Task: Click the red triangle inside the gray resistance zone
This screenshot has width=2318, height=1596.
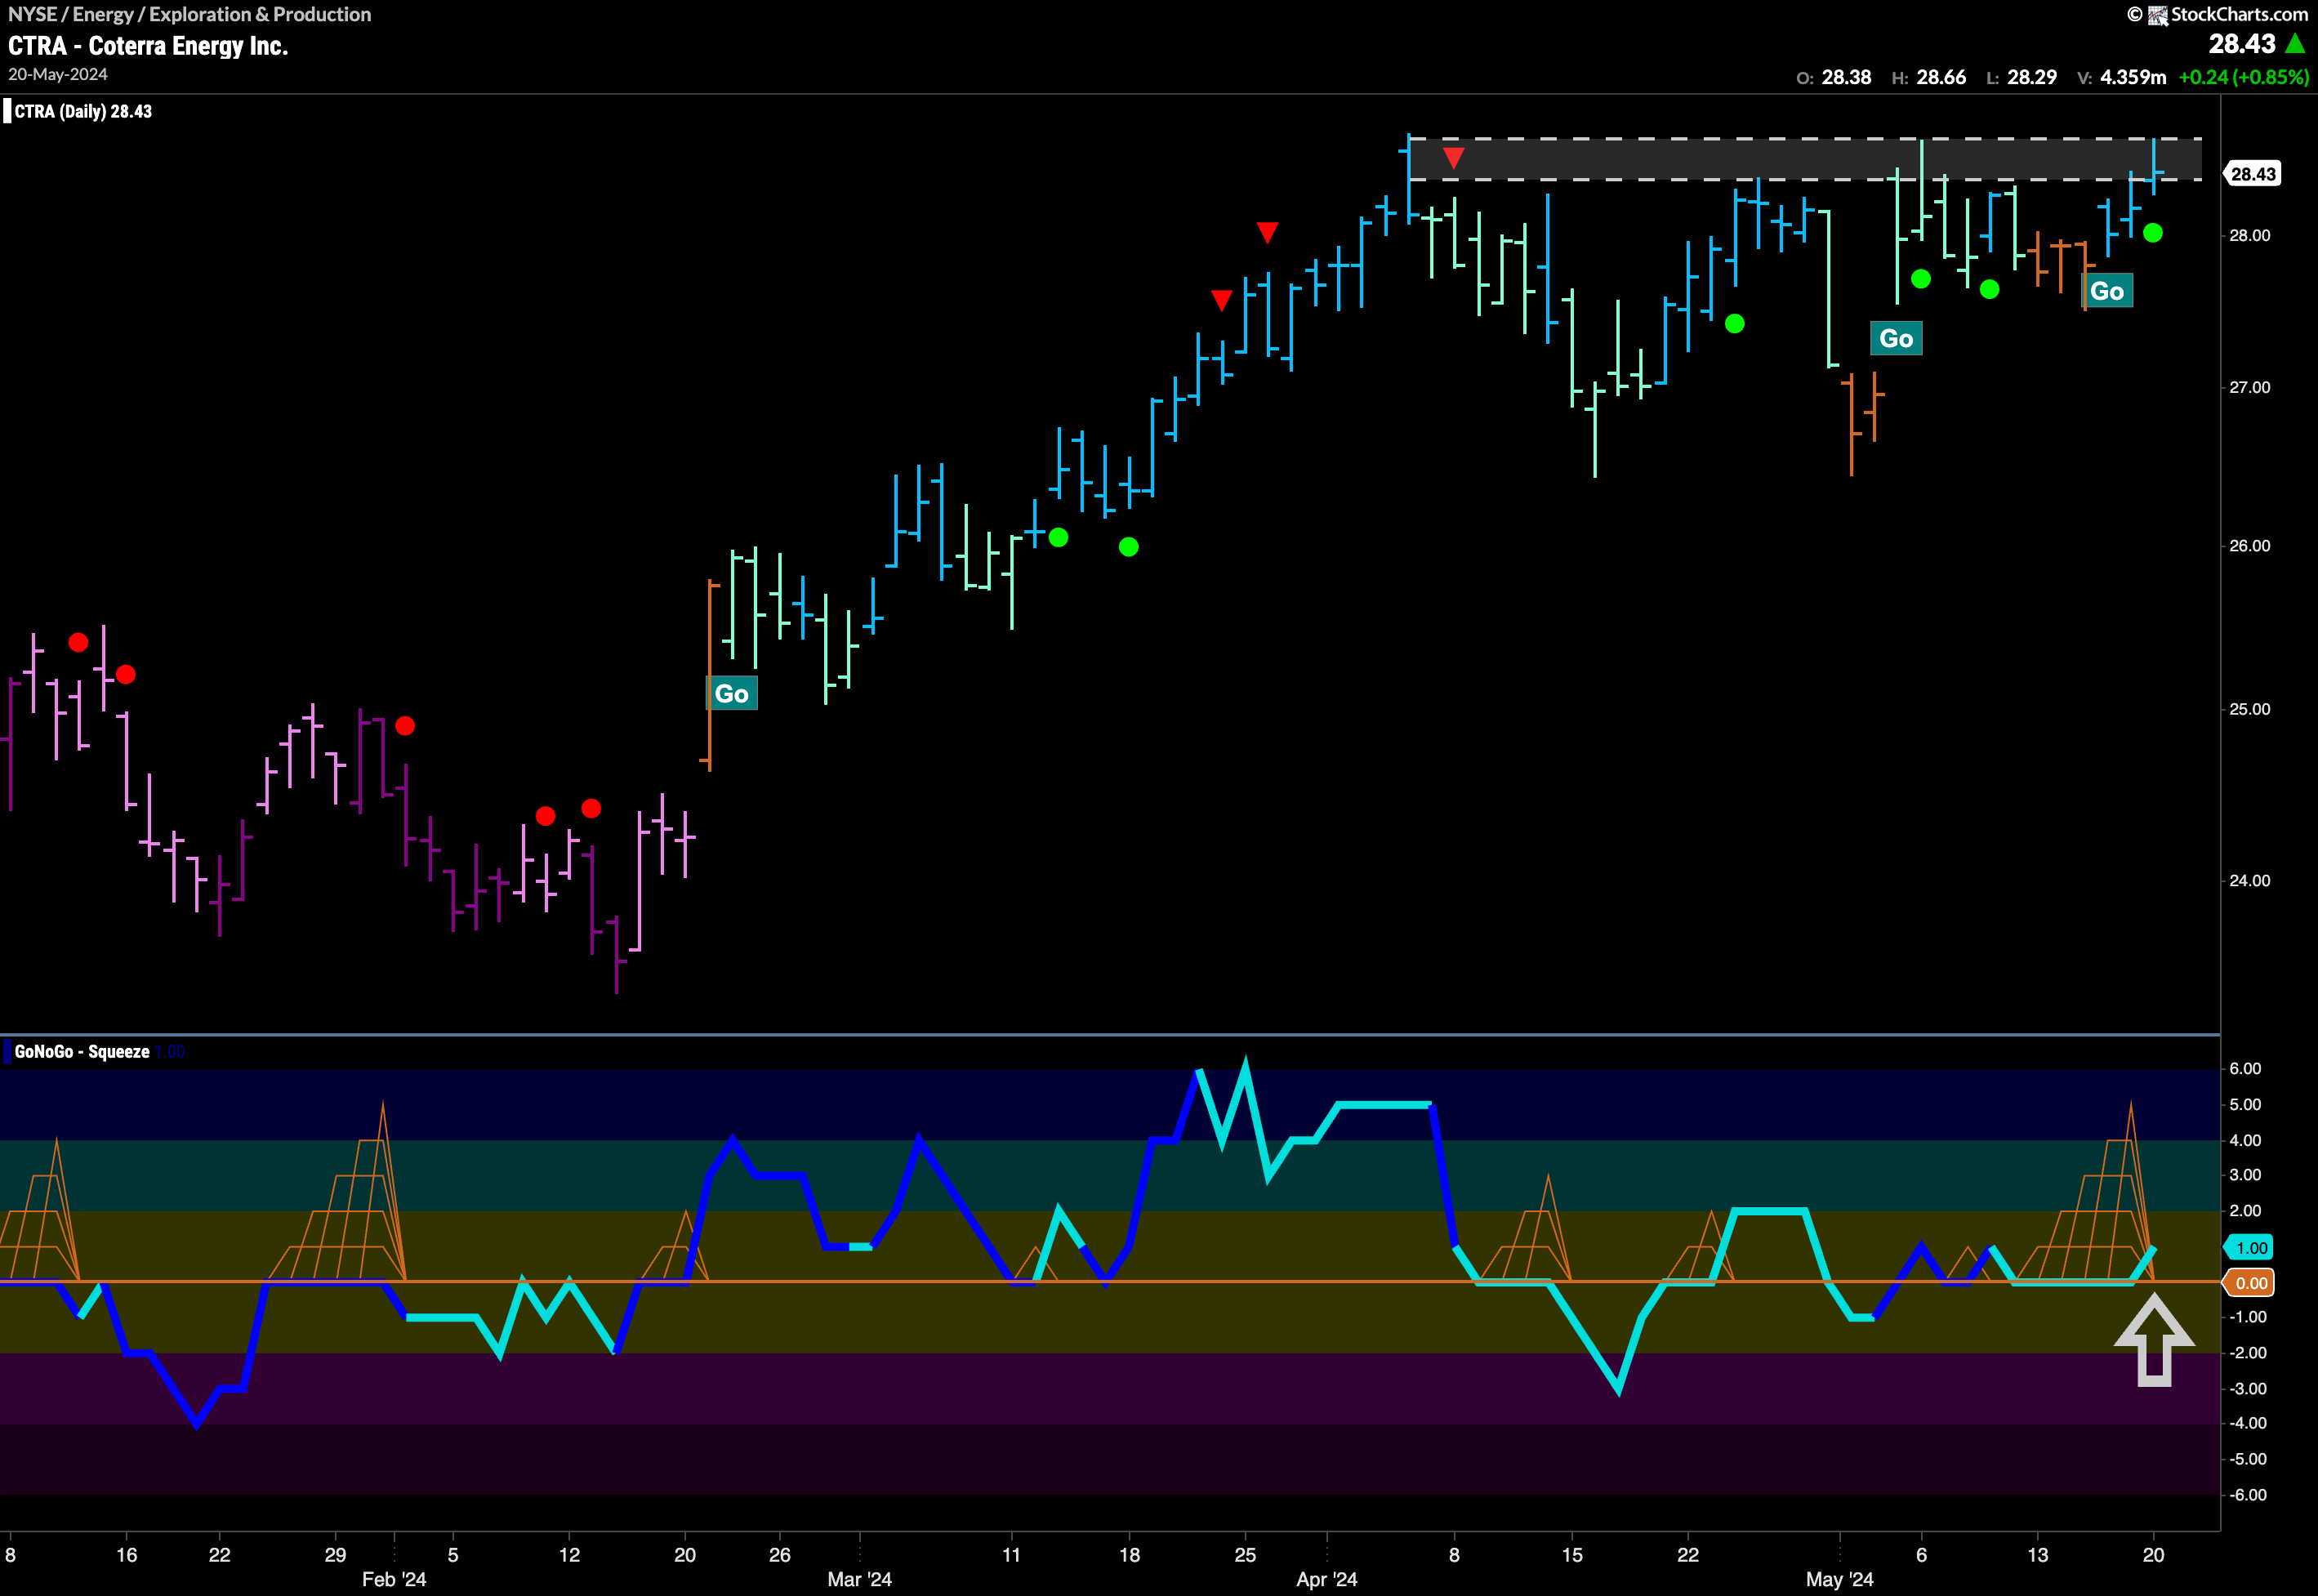Action: click(x=1453, y=158)
